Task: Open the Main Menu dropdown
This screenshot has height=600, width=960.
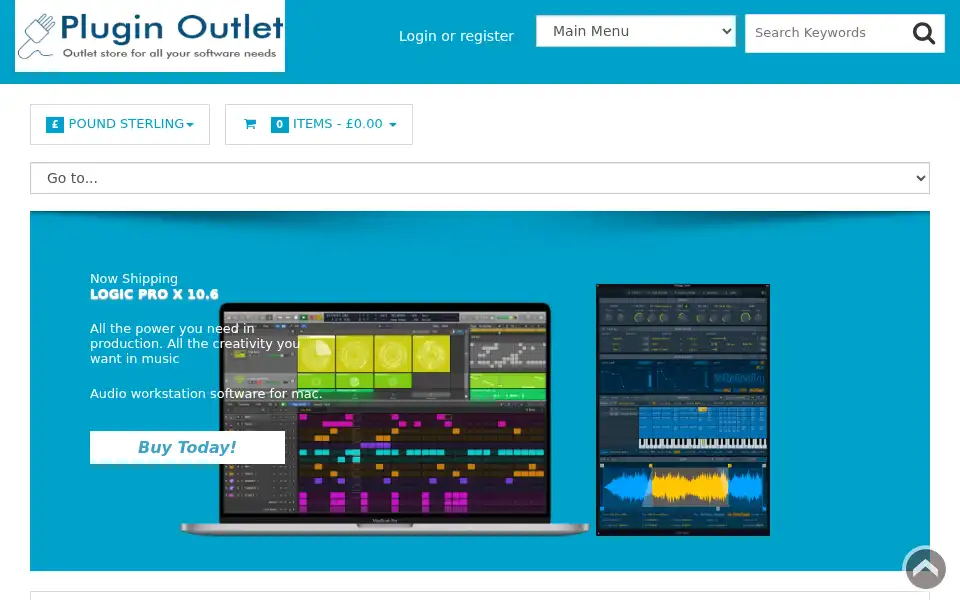Action: coord(636,31)
